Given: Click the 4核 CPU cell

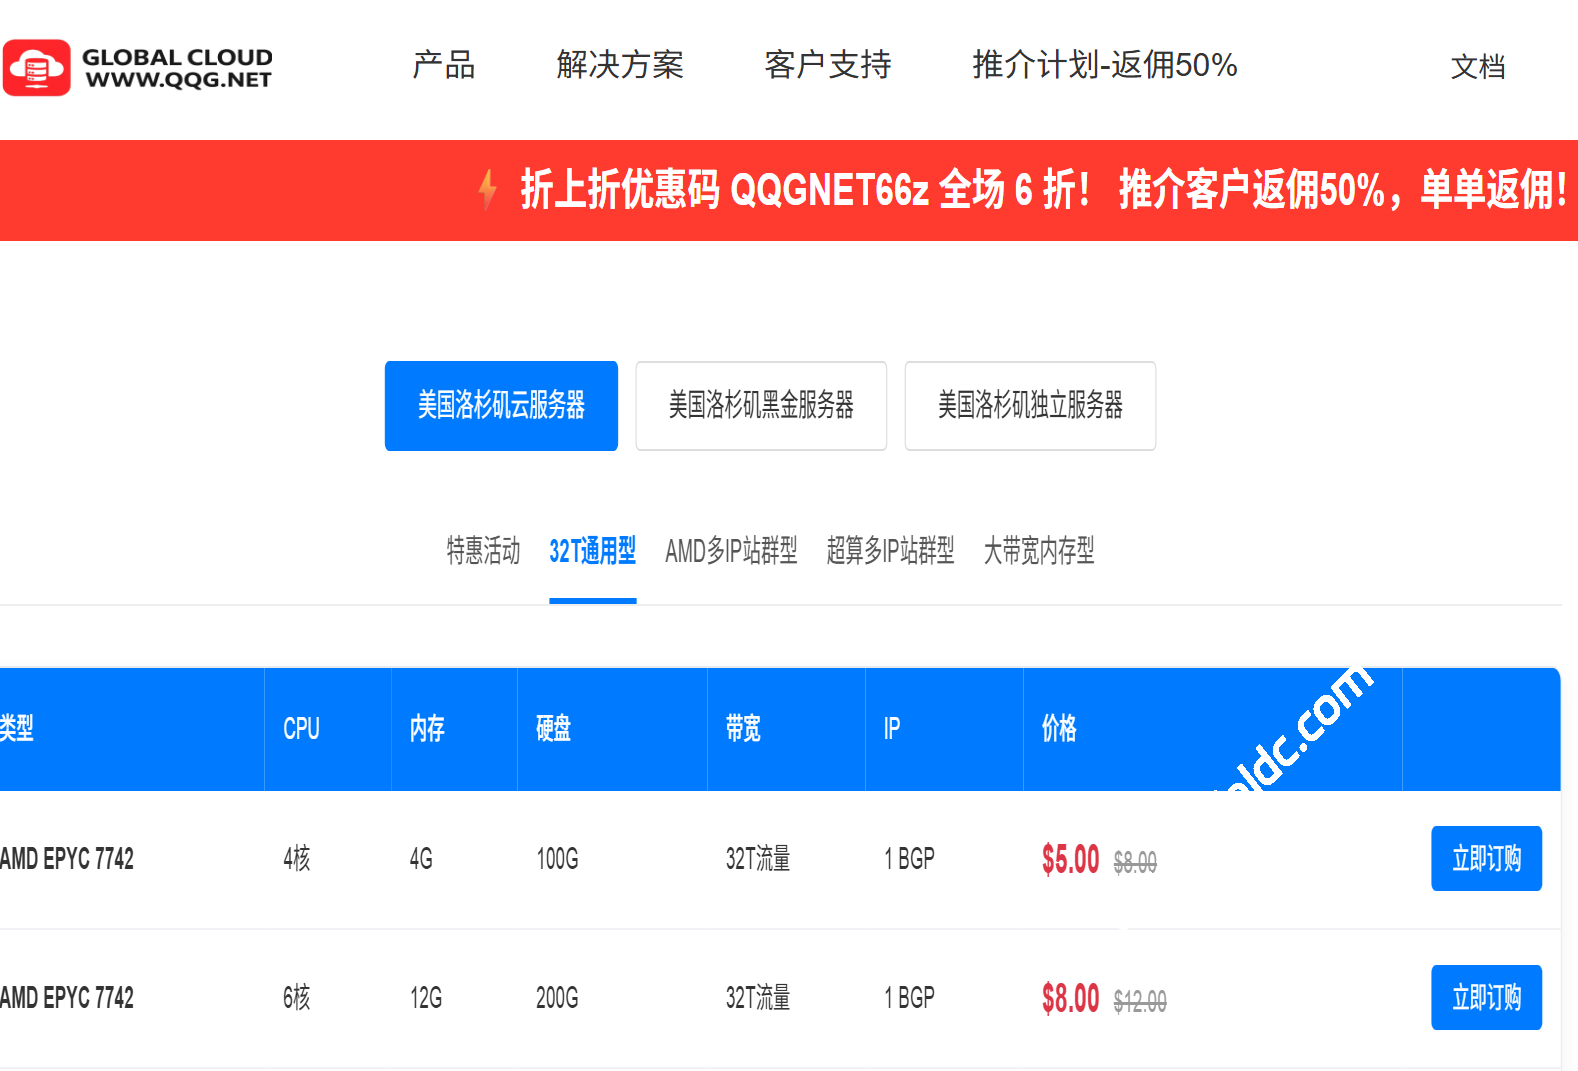Looking at the screenshot, I should (297, 859).
